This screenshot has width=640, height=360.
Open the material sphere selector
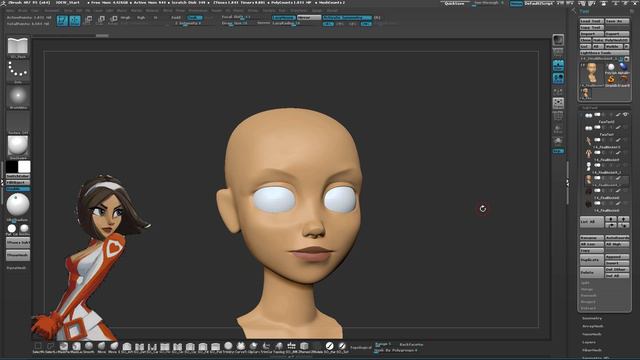(x=18, y=146)
